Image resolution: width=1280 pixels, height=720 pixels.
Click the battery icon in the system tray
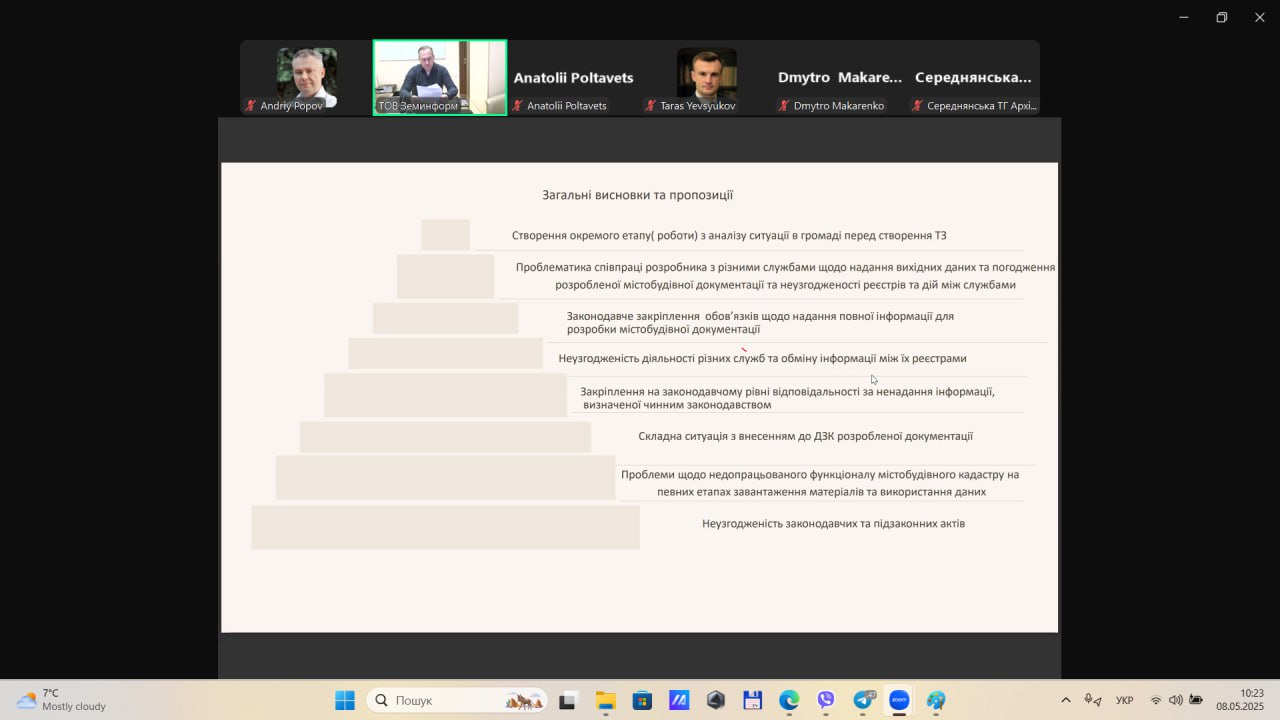click(1195, 700)
